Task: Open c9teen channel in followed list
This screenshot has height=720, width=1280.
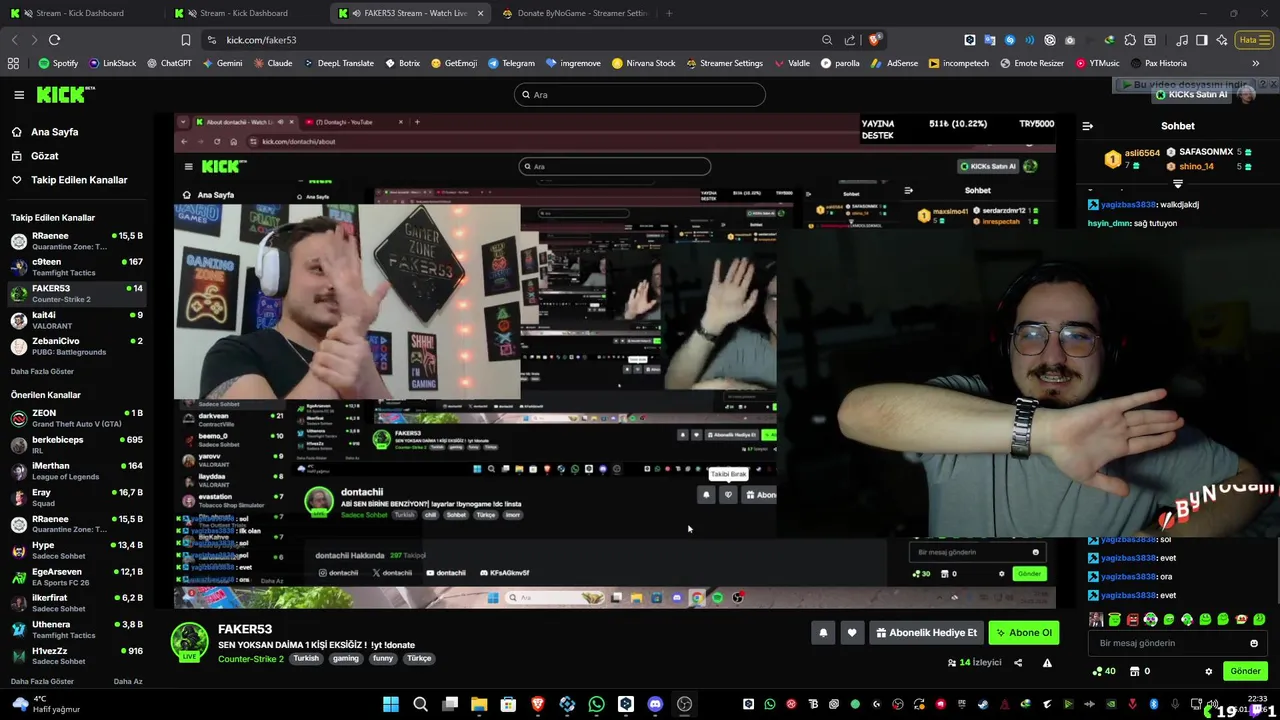Action: coord(76,267)
